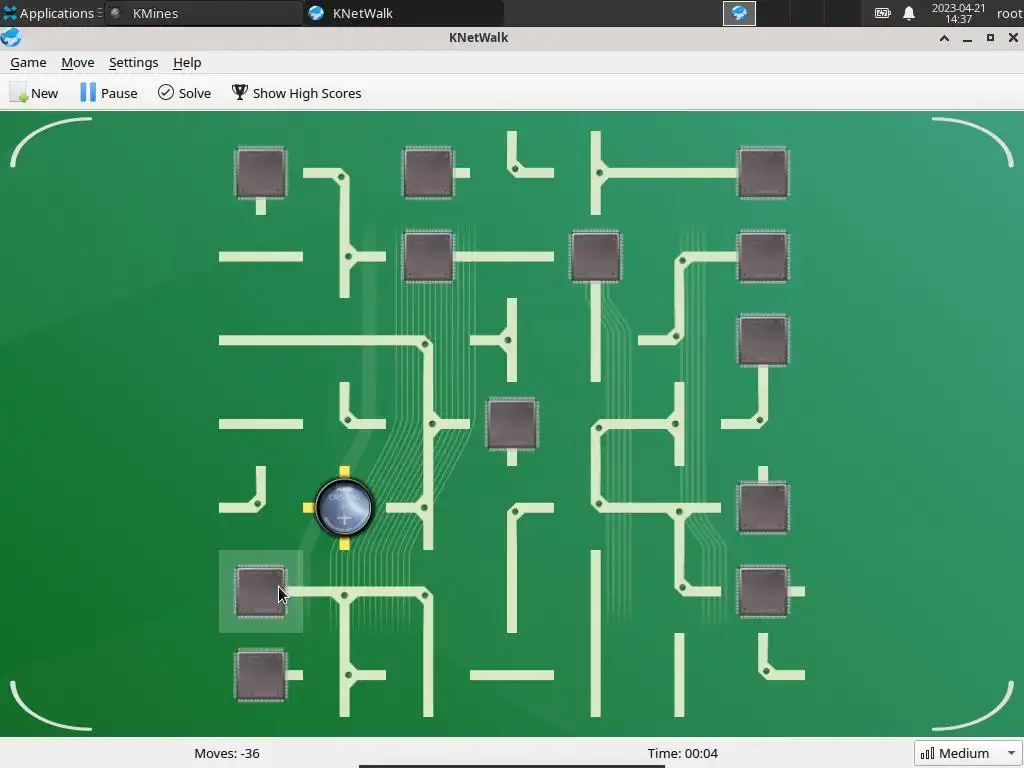Click the panel clock showing 2023-04-21
The width and height of the screenshot is (1024, 768).
[958, 13]
